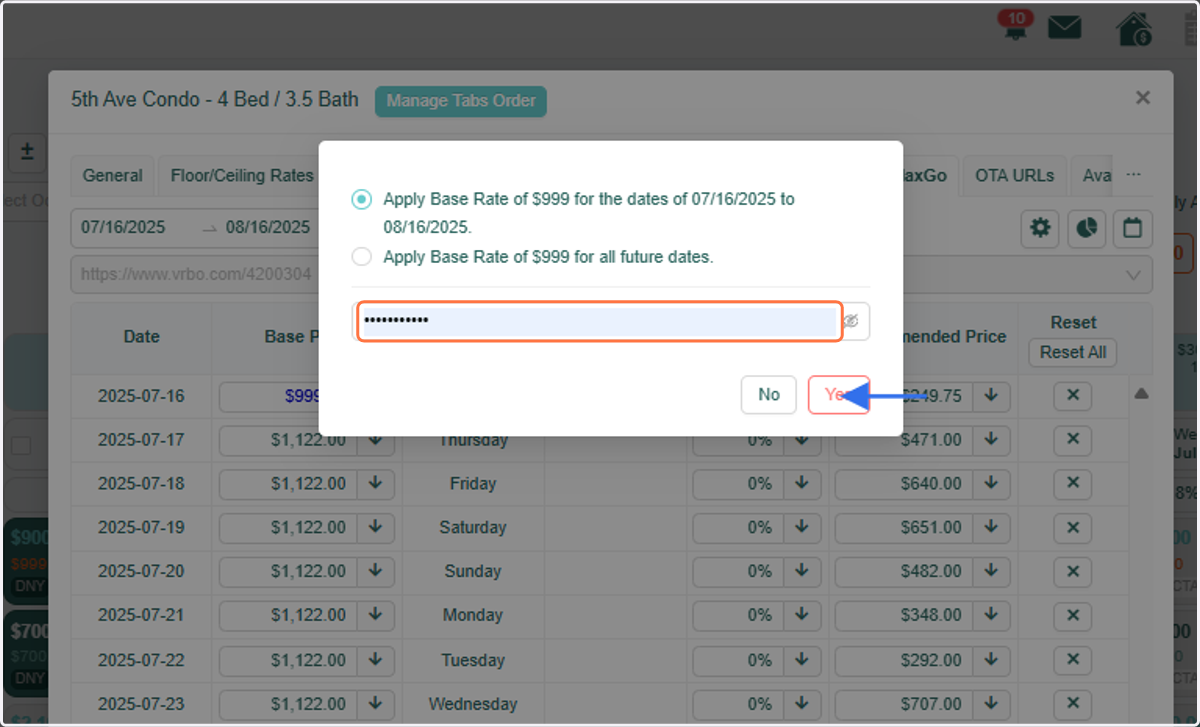Viewport: 1200px width, 727px height.
Task: Click the start date field 07/16/2025
Action: 123,227
